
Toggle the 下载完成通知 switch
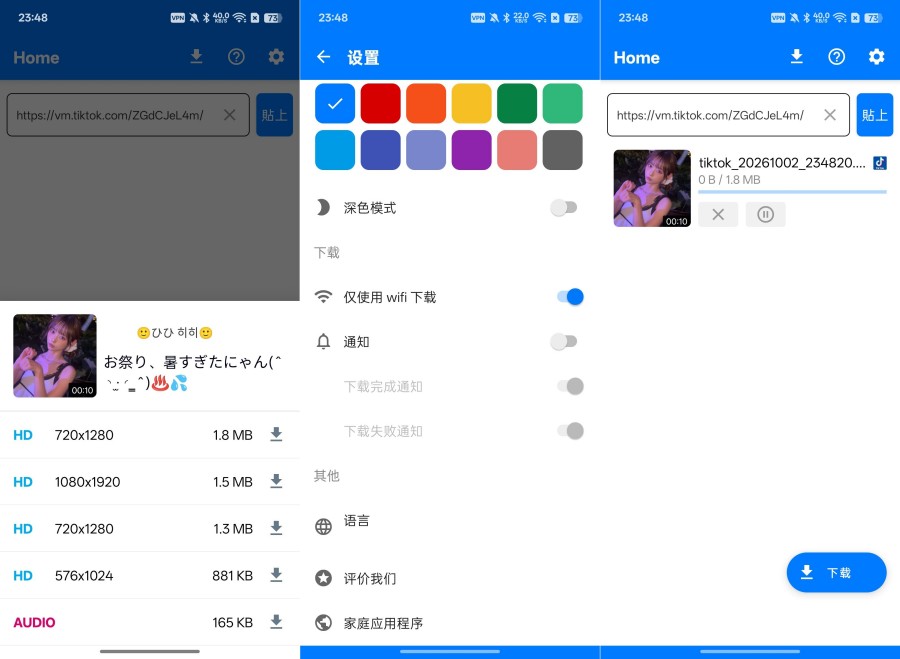(x=570, y=386)
